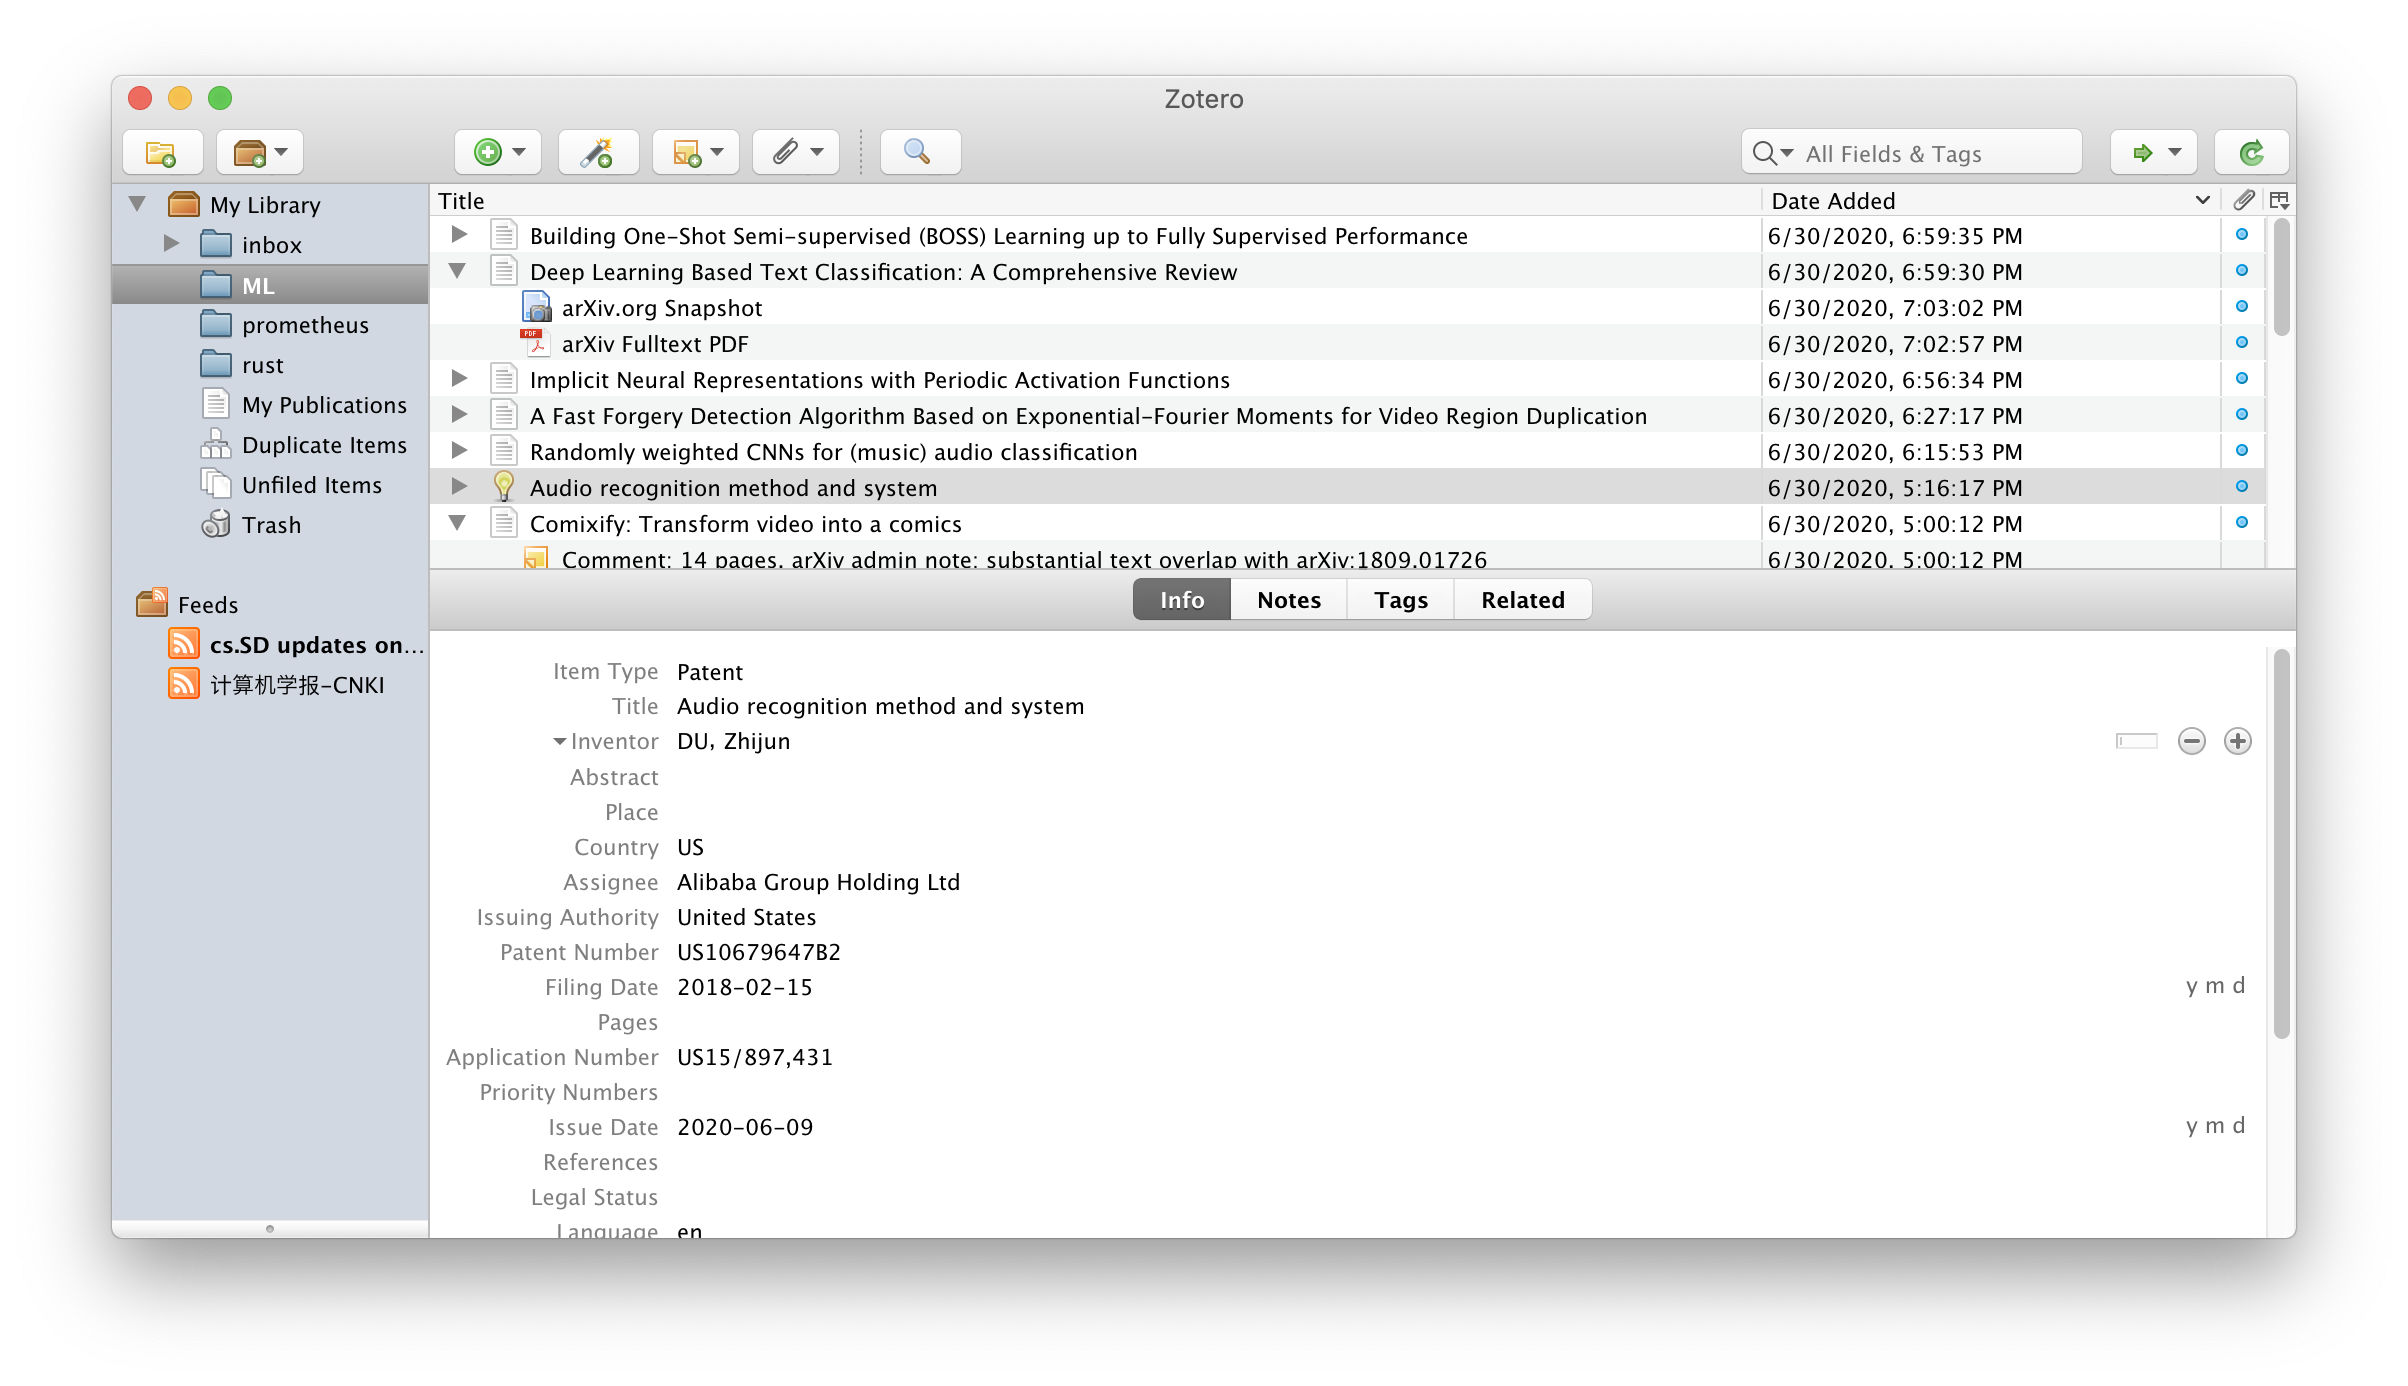Click the patent lightbulb icon for Audio recognition
The width and height of the screenshot is (2408, 1386).
pyautogui.click(x=504, y=487)
